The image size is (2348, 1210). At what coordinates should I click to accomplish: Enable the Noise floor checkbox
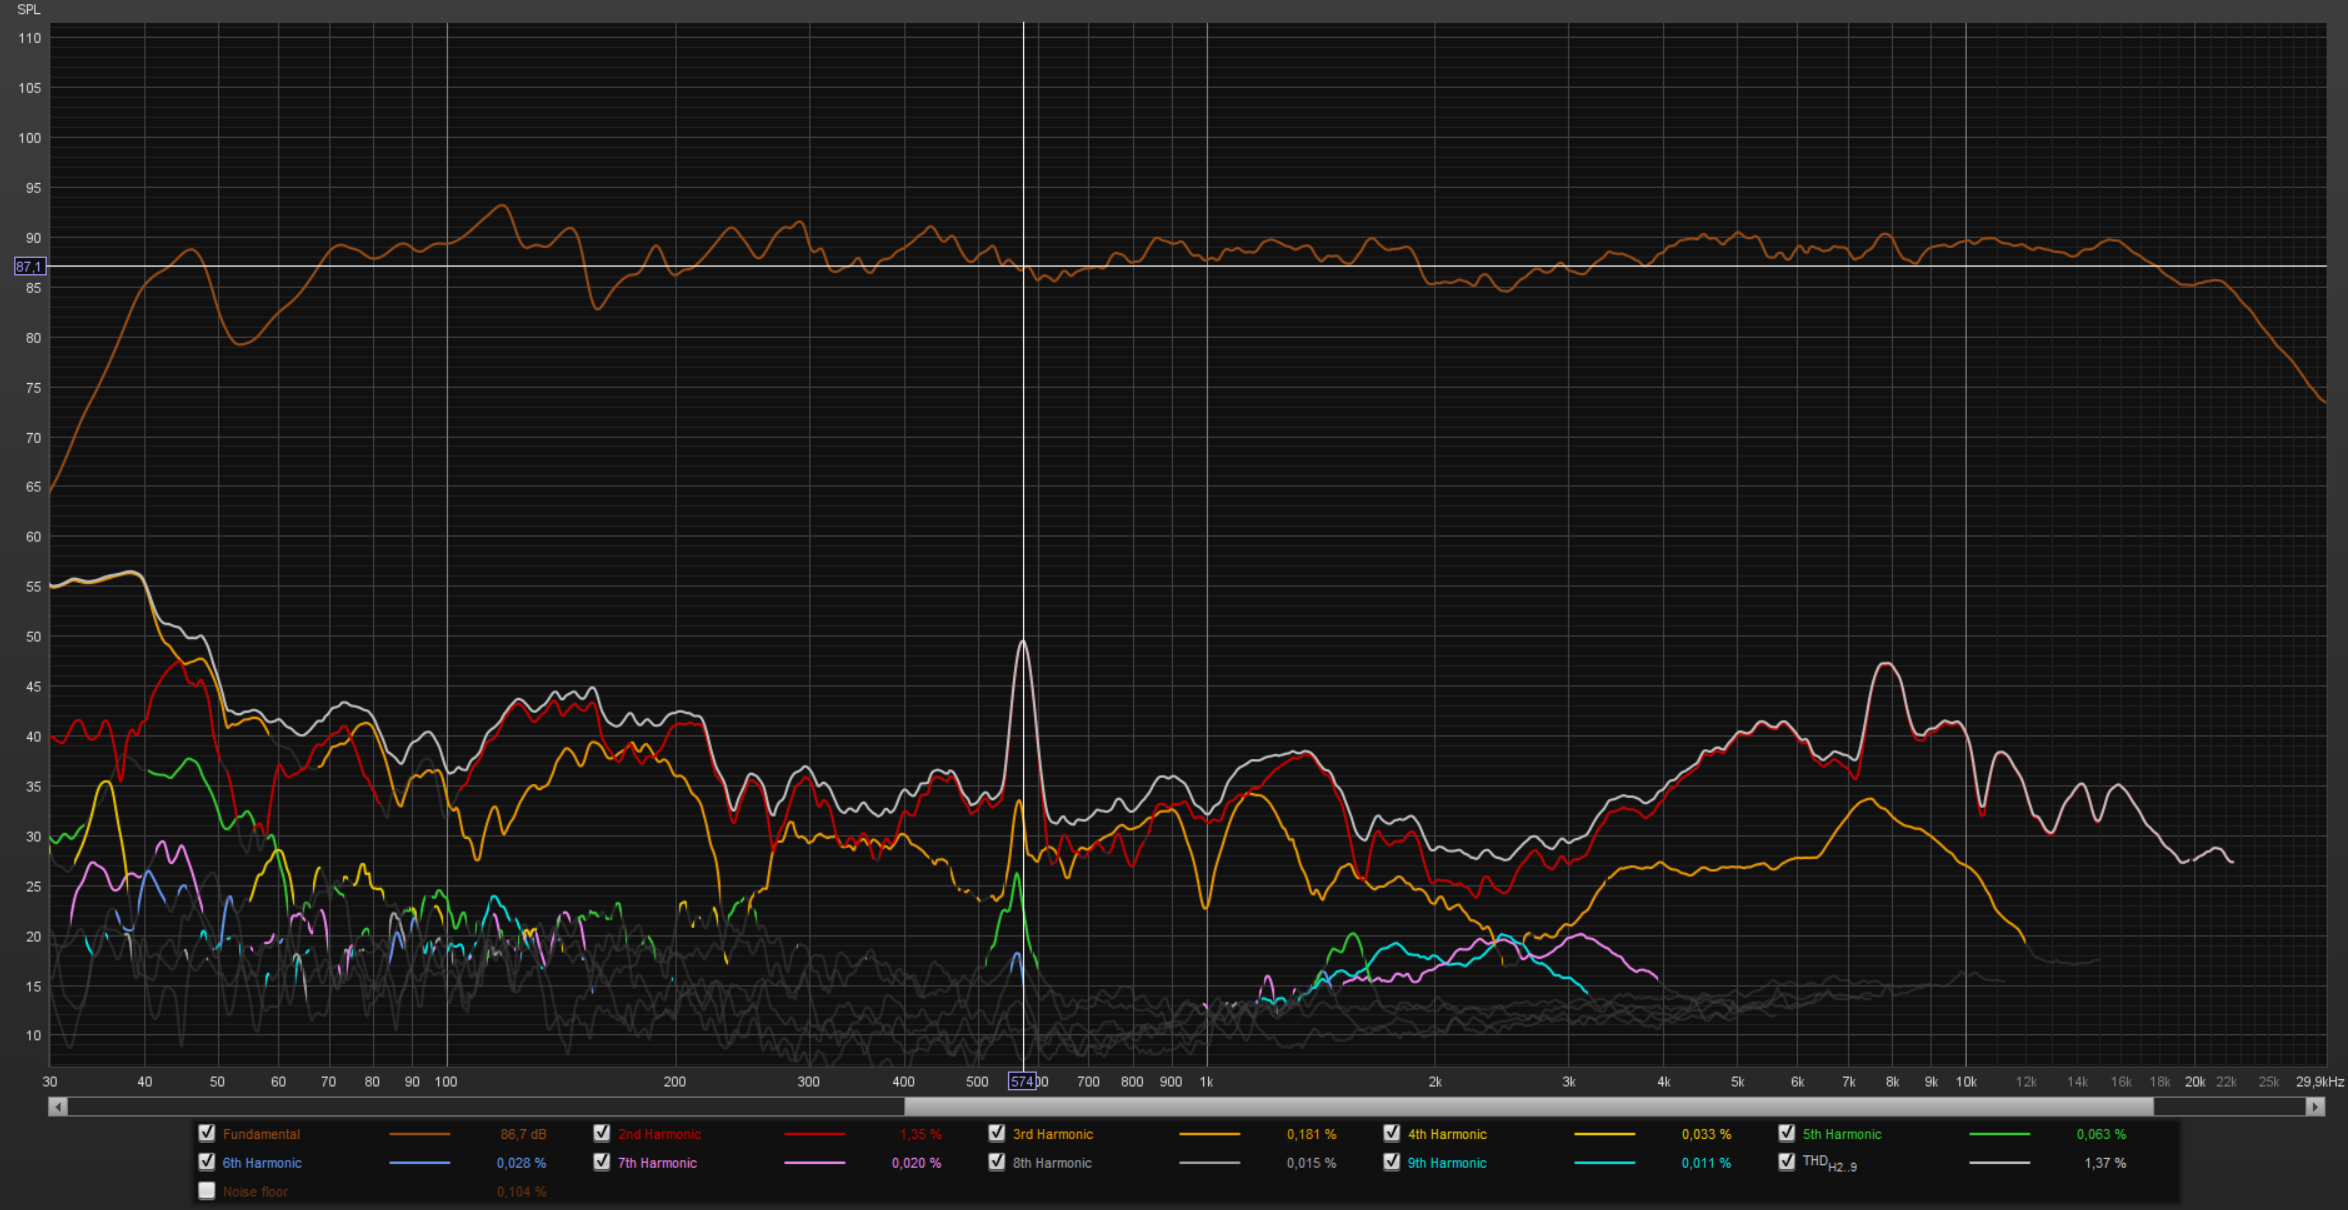[x=207, y=1191]
